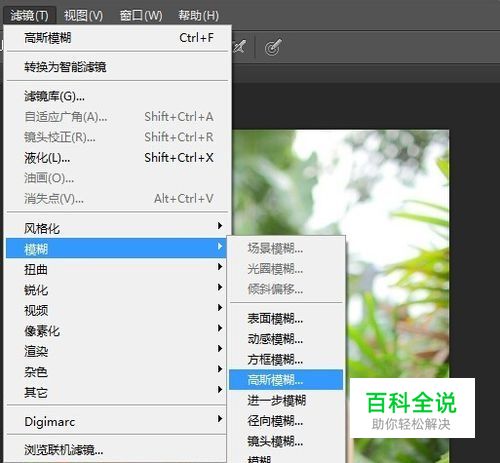500x463 pixels.
Task: Expand the 风格化 submenu
Action: click(x=117, y=228)
